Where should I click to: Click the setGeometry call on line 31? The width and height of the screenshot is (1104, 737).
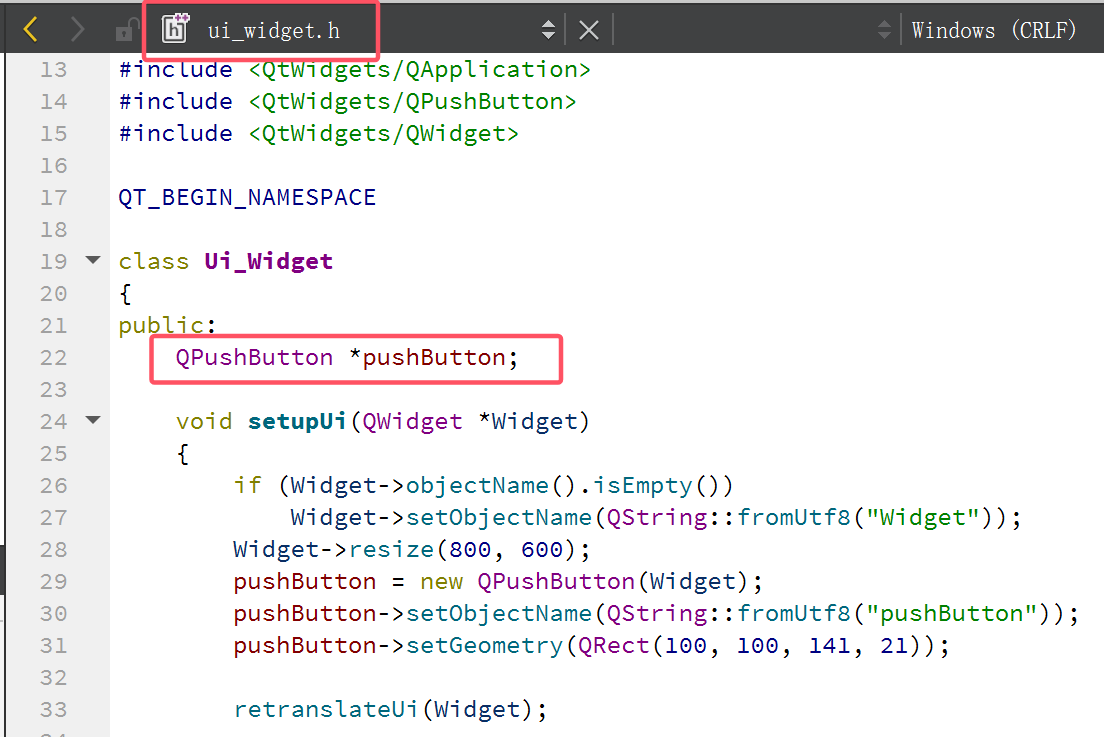(484, 645)
